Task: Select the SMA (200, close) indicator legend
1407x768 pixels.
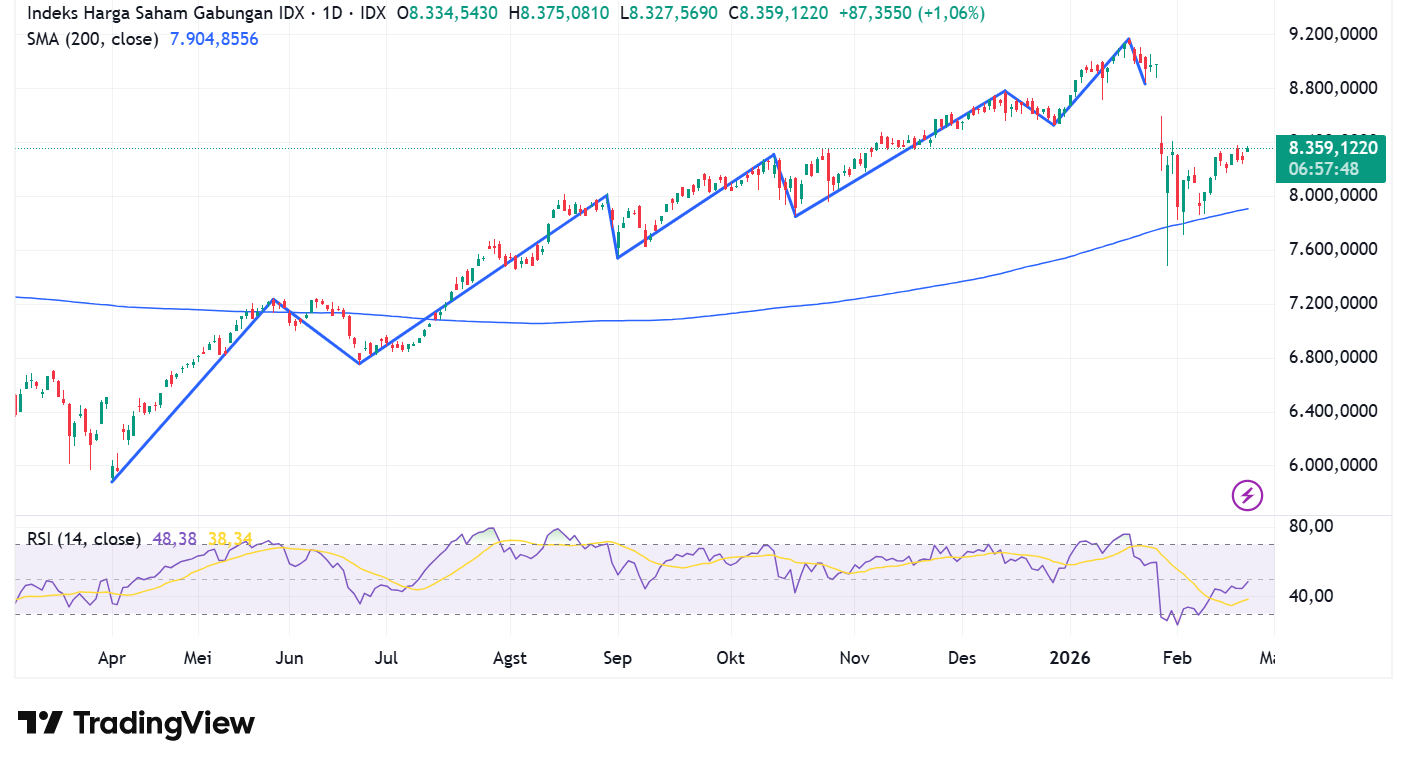Action: (93, 39)
